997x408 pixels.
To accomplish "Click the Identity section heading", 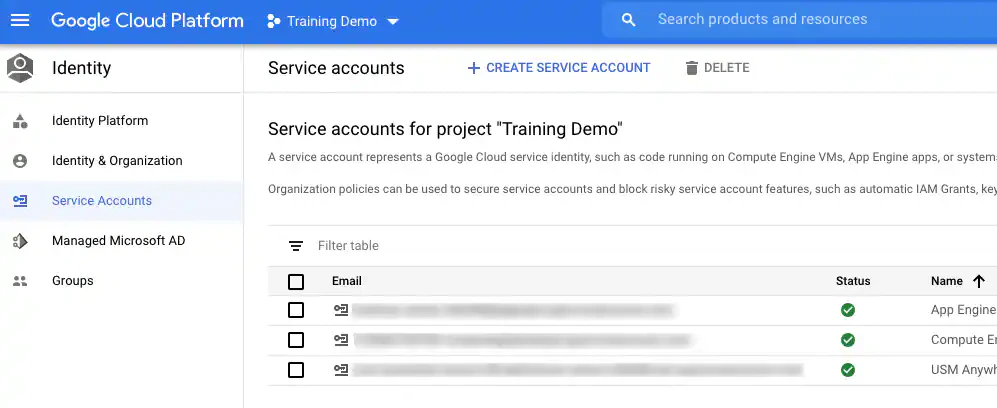I will [x=81, y=68].
